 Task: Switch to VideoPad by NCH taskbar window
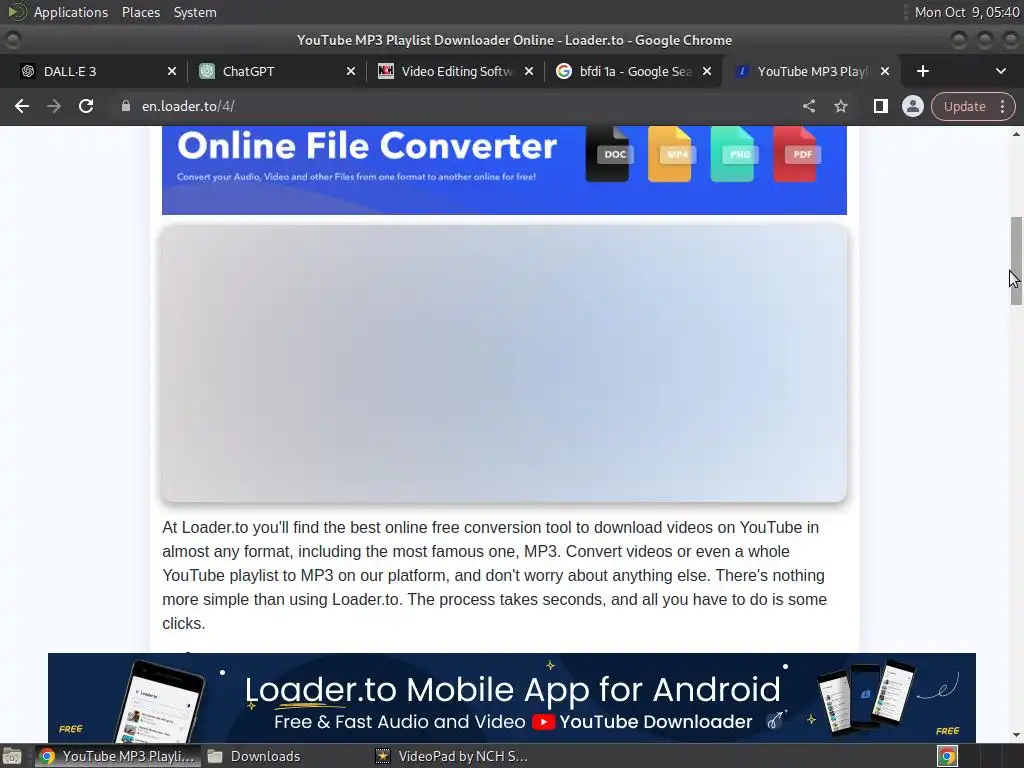coord(452,756)
